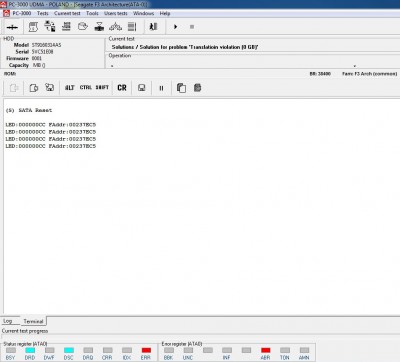
Task: Open the Tools menu
Action: (92, 13)
